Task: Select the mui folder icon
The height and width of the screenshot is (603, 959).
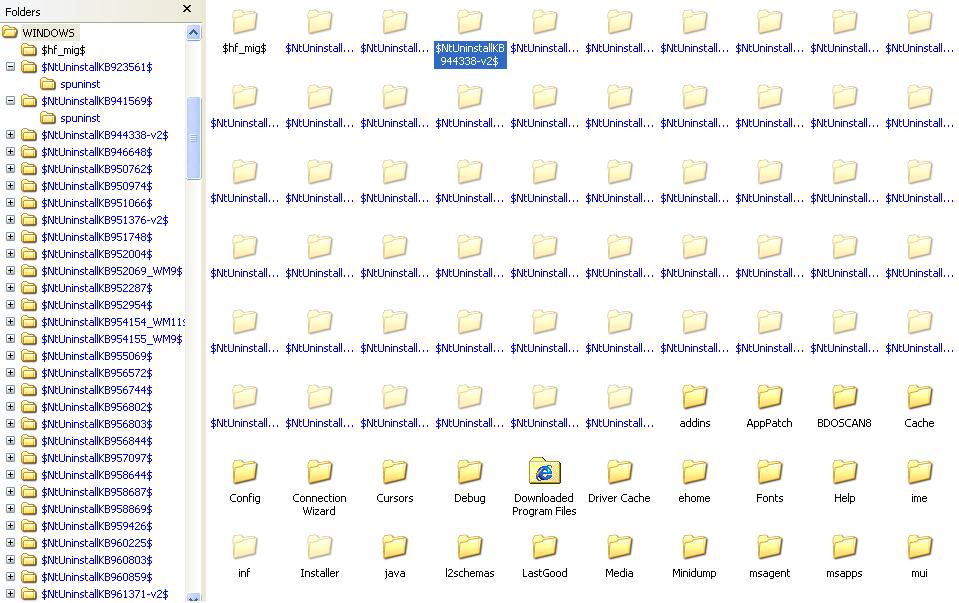Action: (919, 547)
